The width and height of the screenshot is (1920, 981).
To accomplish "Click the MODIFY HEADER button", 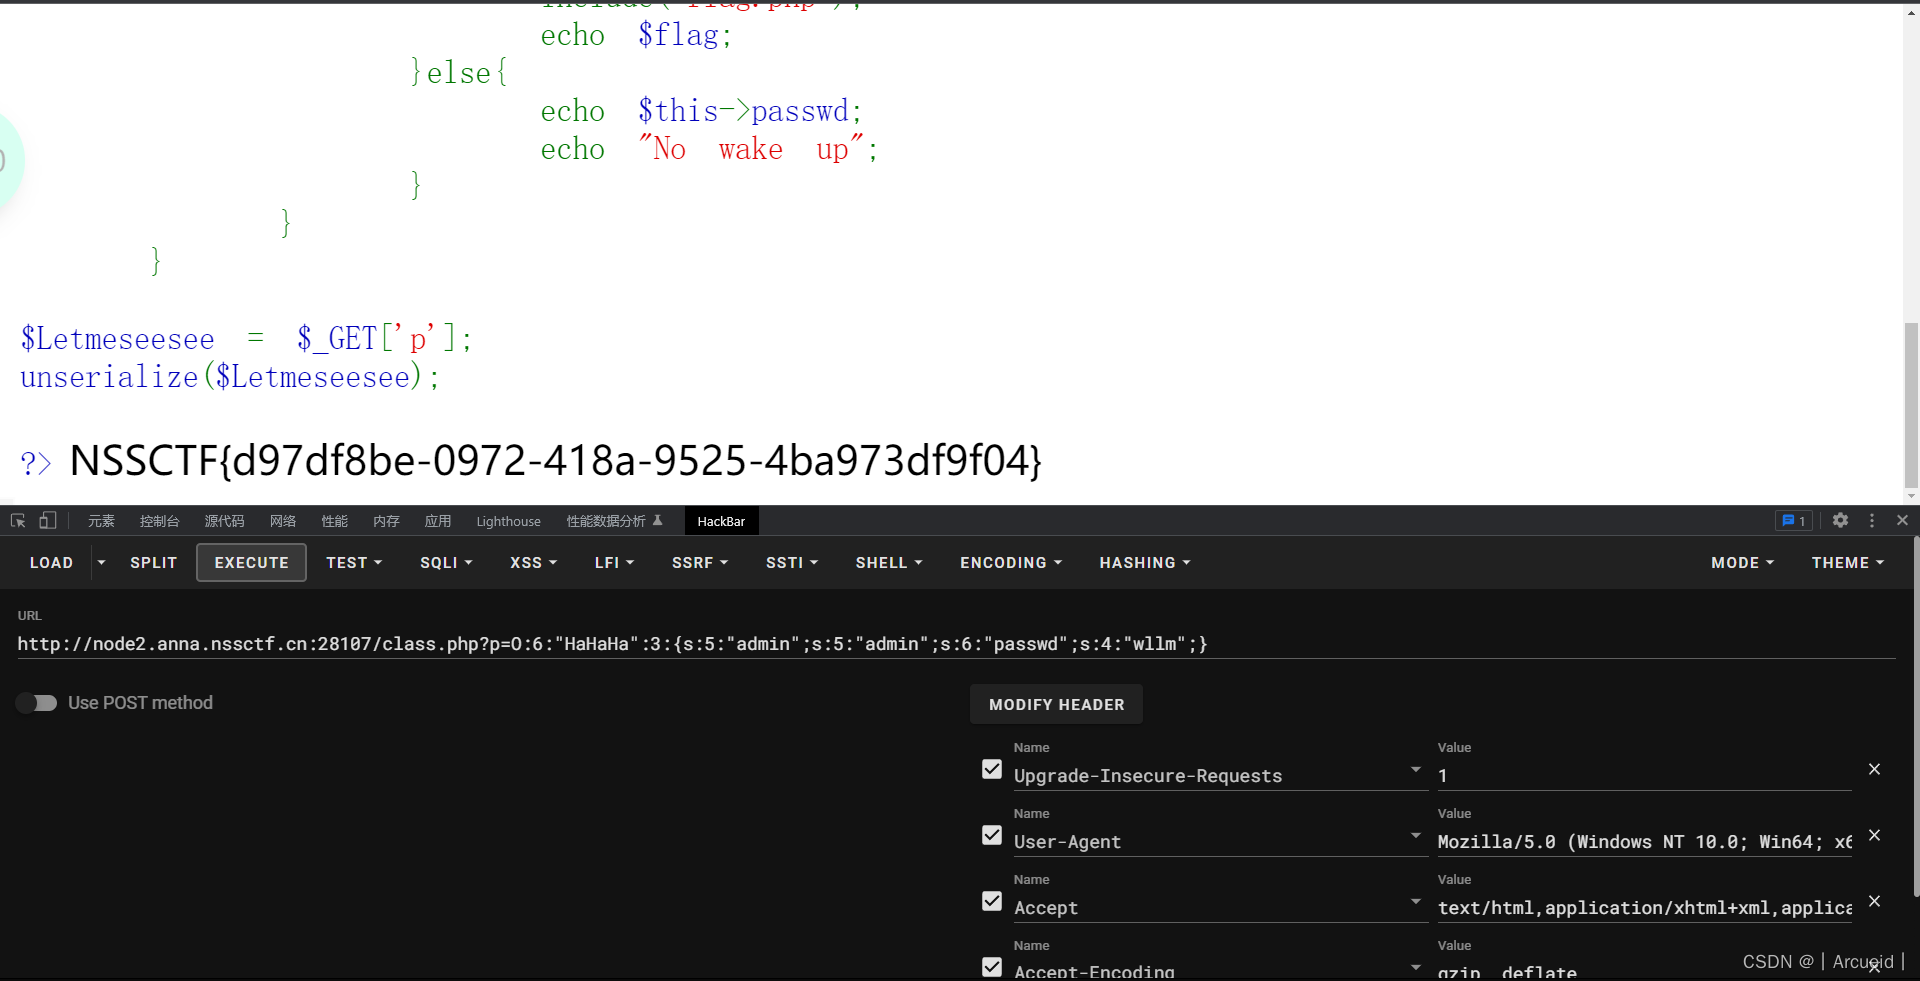I will pos(1057,704).
